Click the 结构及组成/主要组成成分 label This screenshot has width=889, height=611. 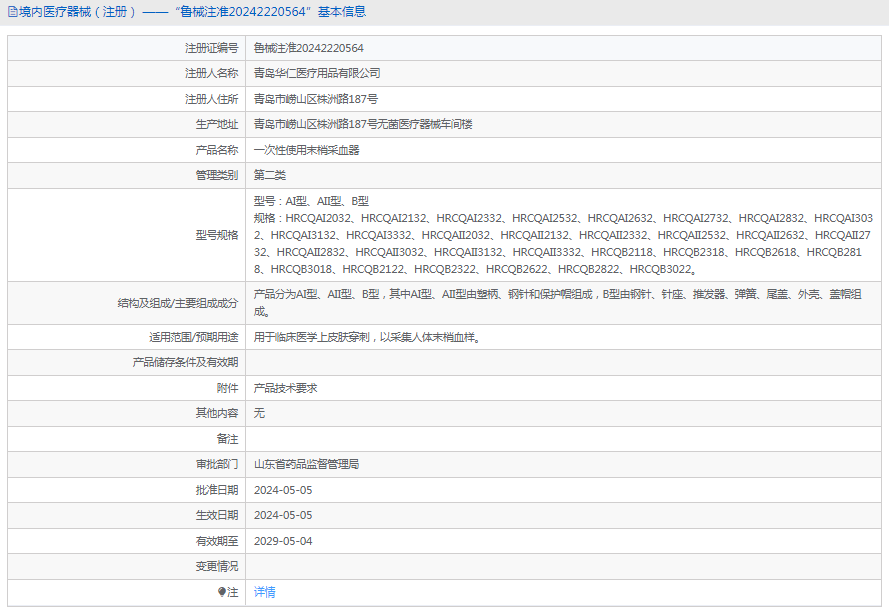pos(178,303)
